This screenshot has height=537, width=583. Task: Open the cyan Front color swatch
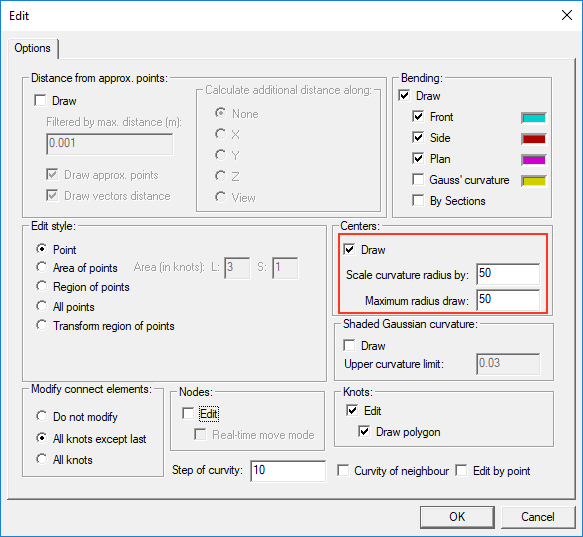pos(534,118)
